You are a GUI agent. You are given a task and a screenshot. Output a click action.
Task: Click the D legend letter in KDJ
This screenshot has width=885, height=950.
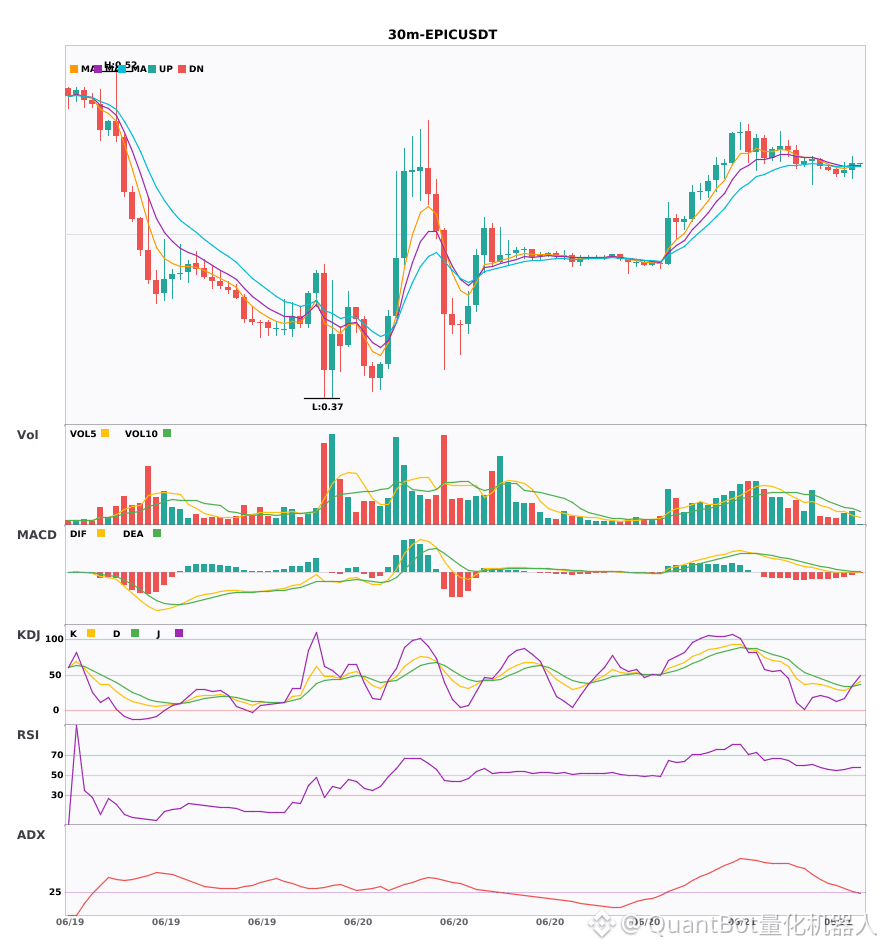(117, 634)
